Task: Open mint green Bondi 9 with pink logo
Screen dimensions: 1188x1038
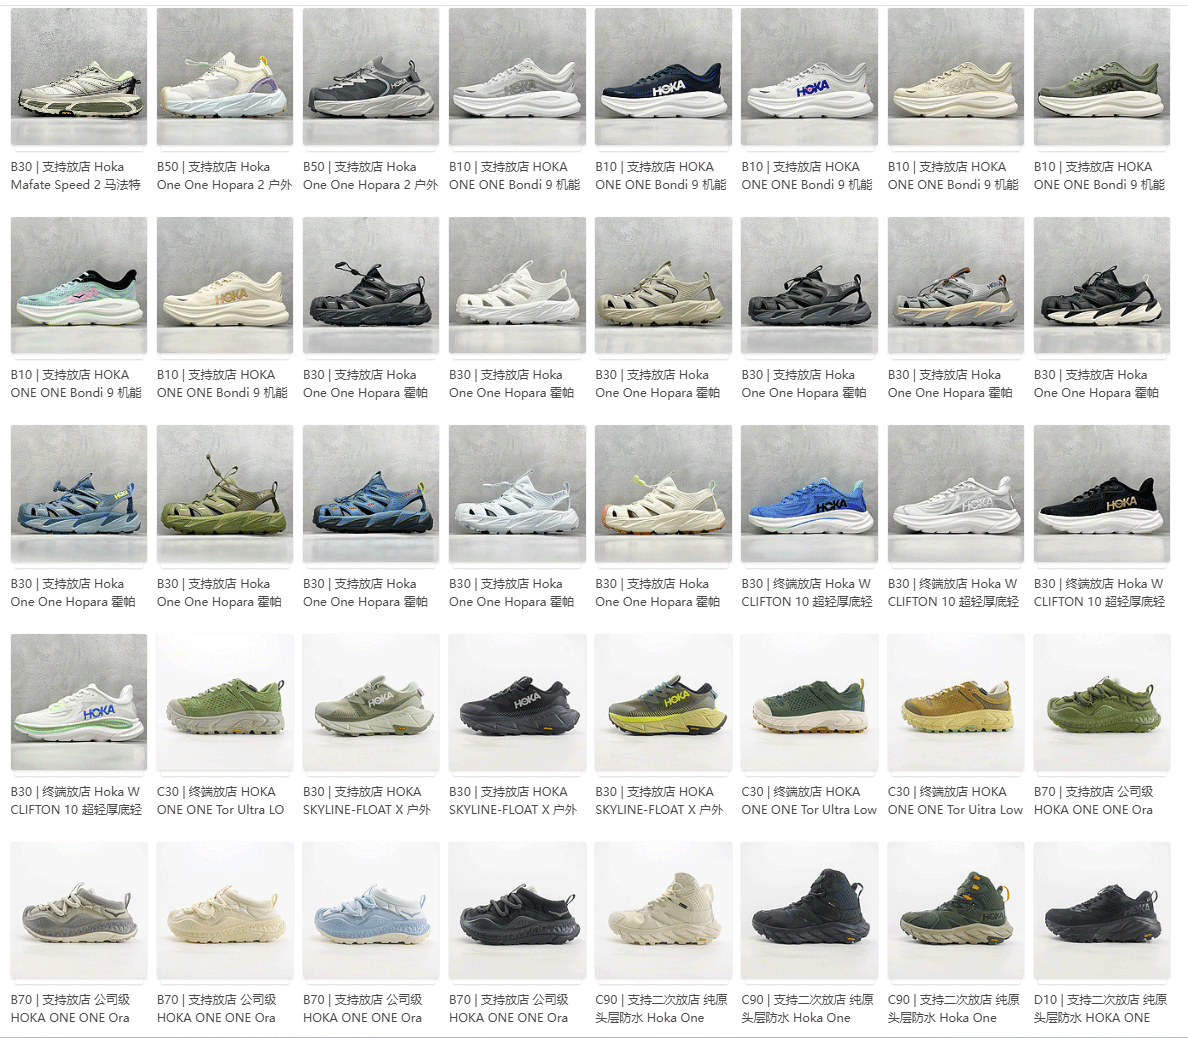Action: pos(79,285)
